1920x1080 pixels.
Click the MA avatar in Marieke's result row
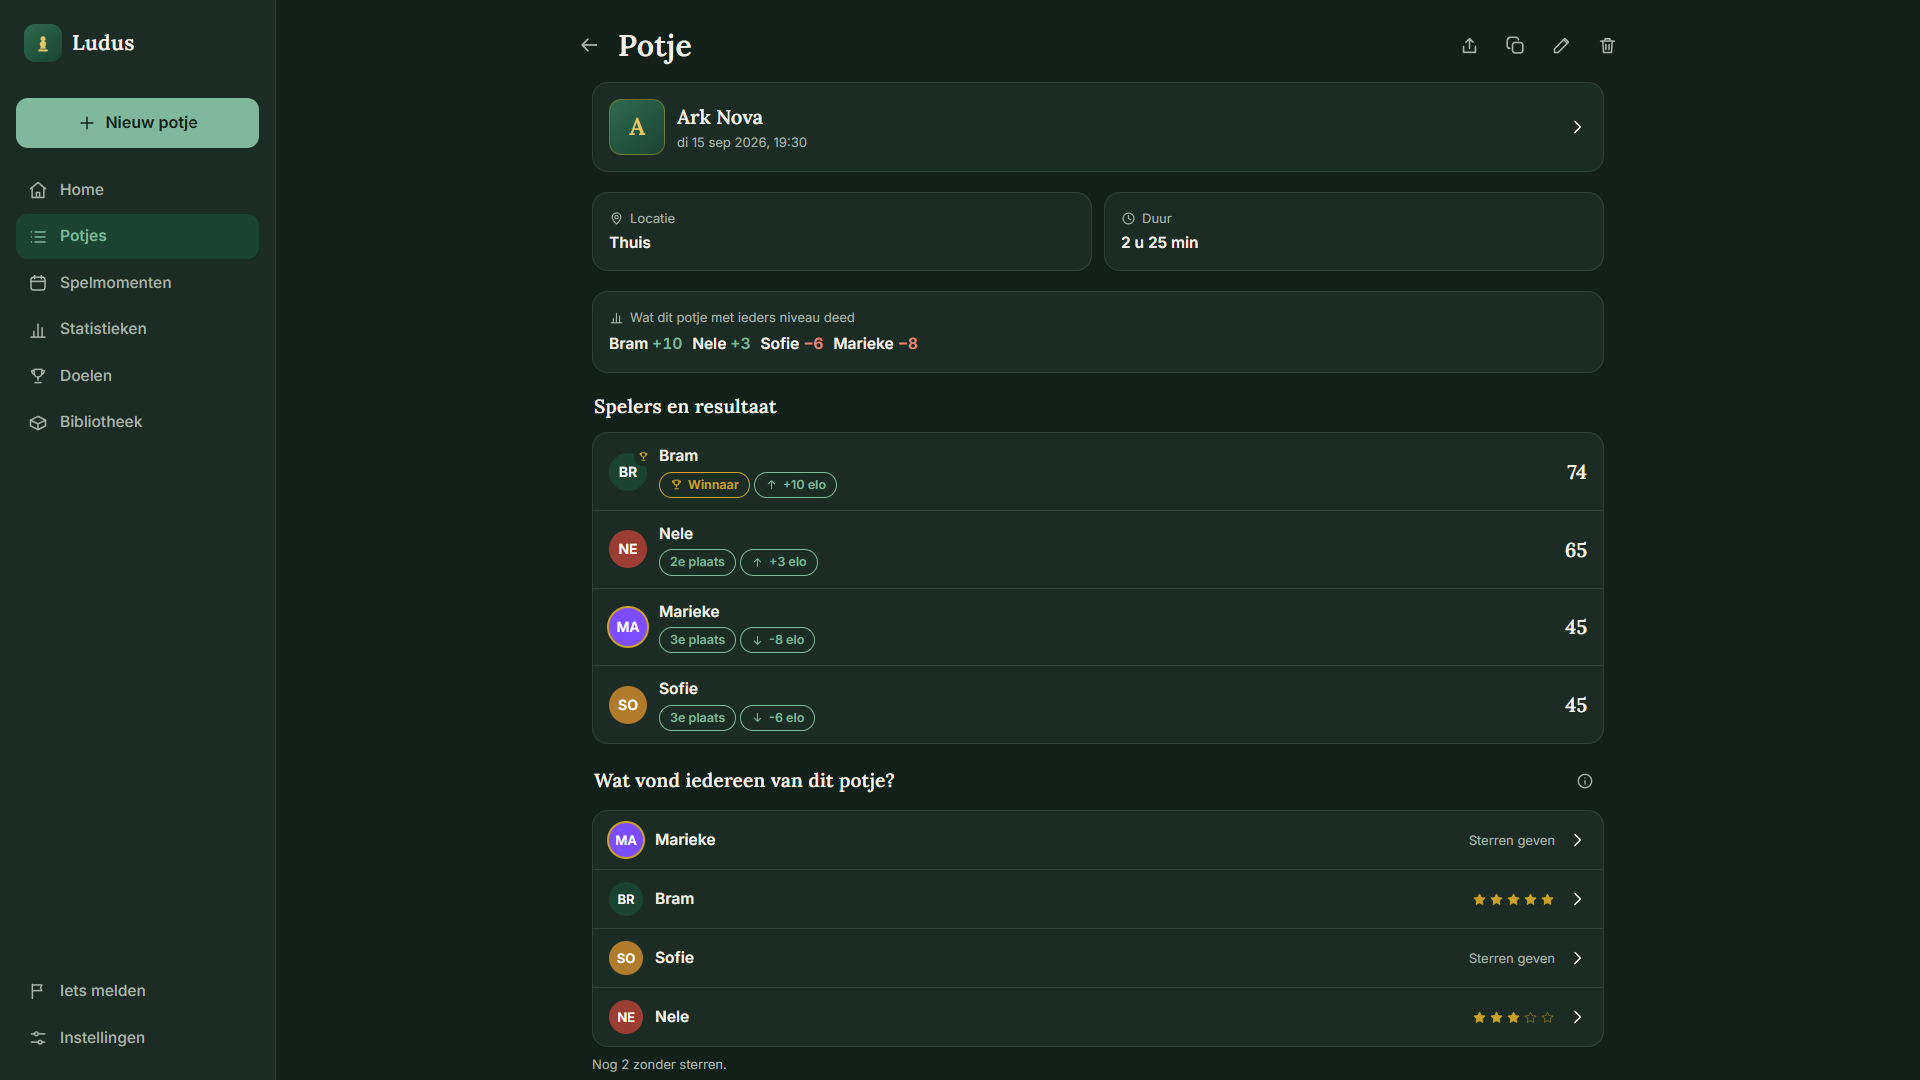(628, 627)
